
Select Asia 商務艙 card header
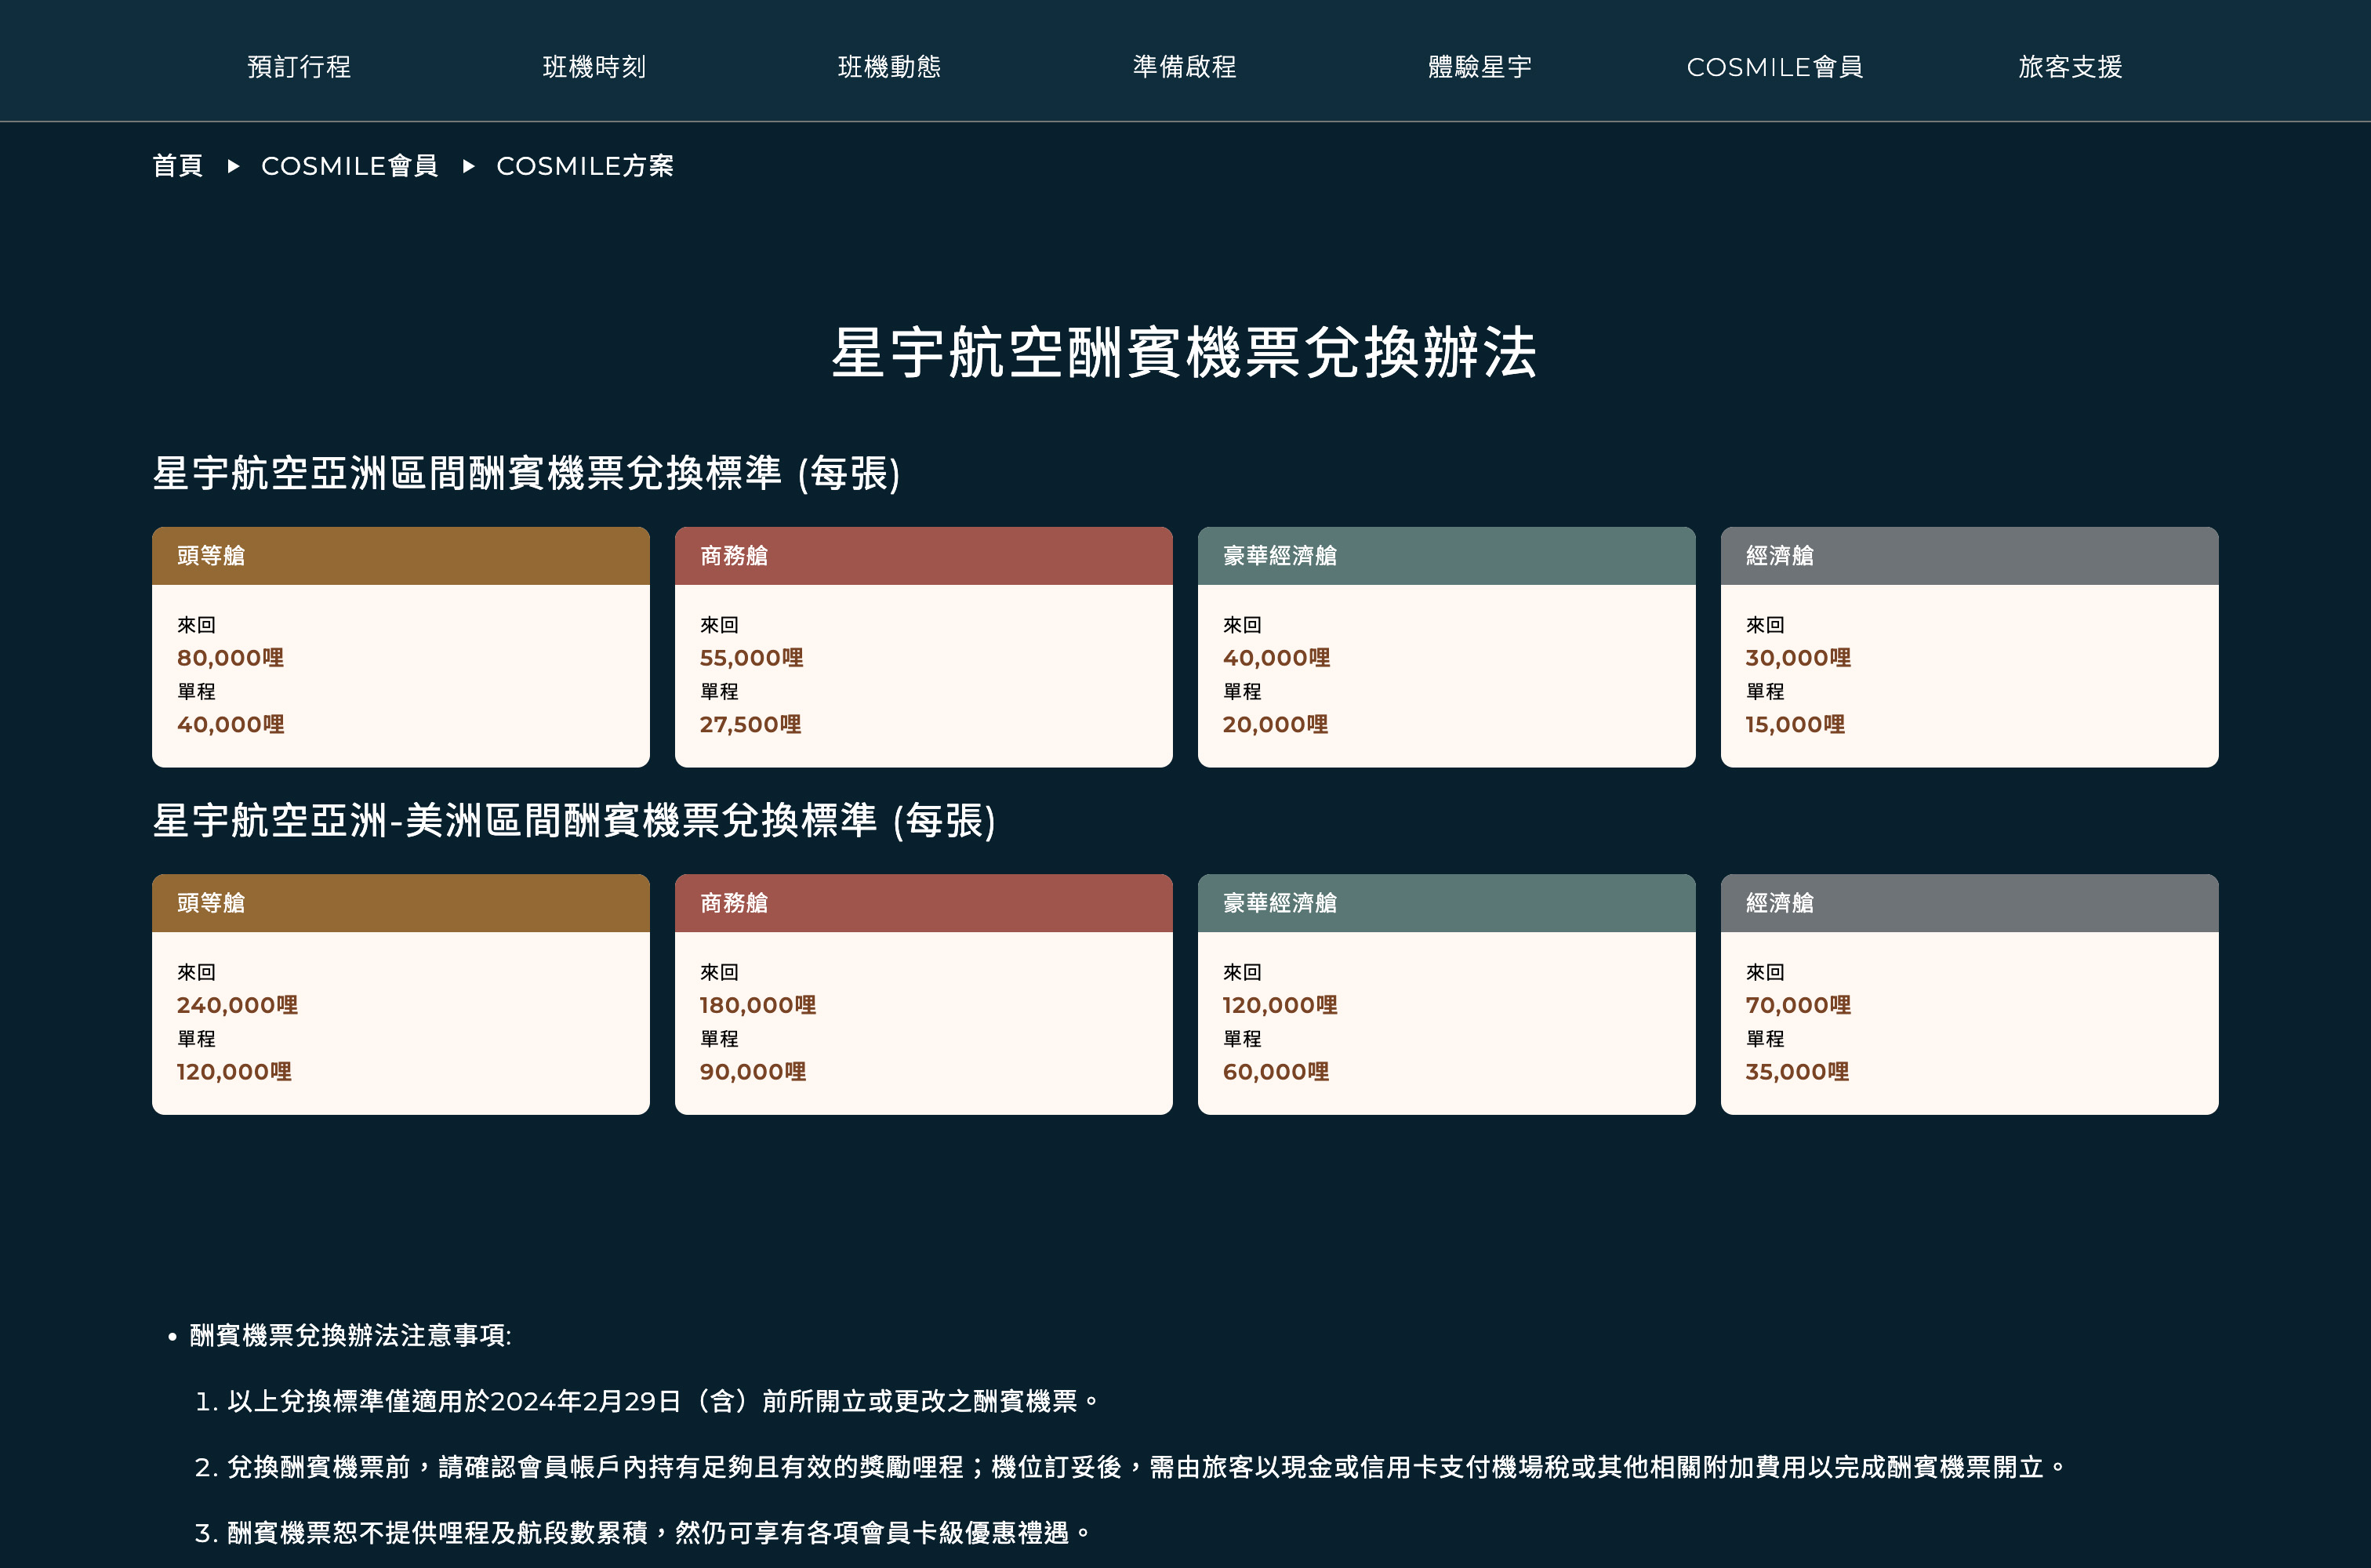pyautogui.click(x=924, y=556)
